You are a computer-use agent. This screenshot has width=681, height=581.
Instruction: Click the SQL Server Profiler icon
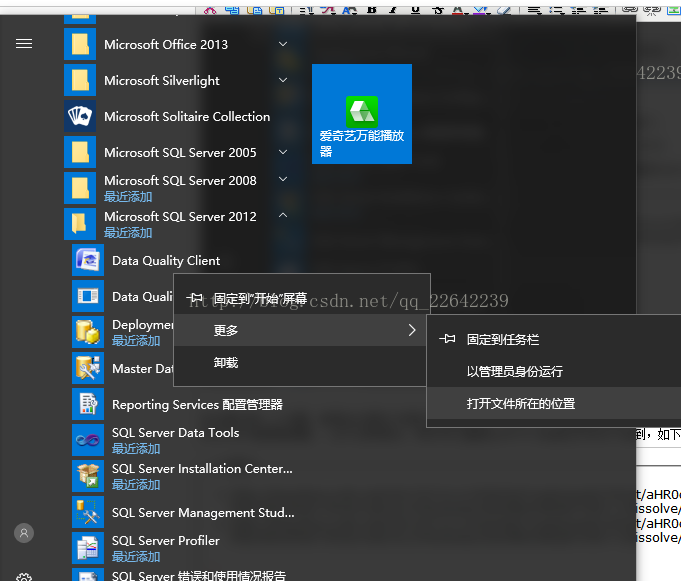[88, 548]
